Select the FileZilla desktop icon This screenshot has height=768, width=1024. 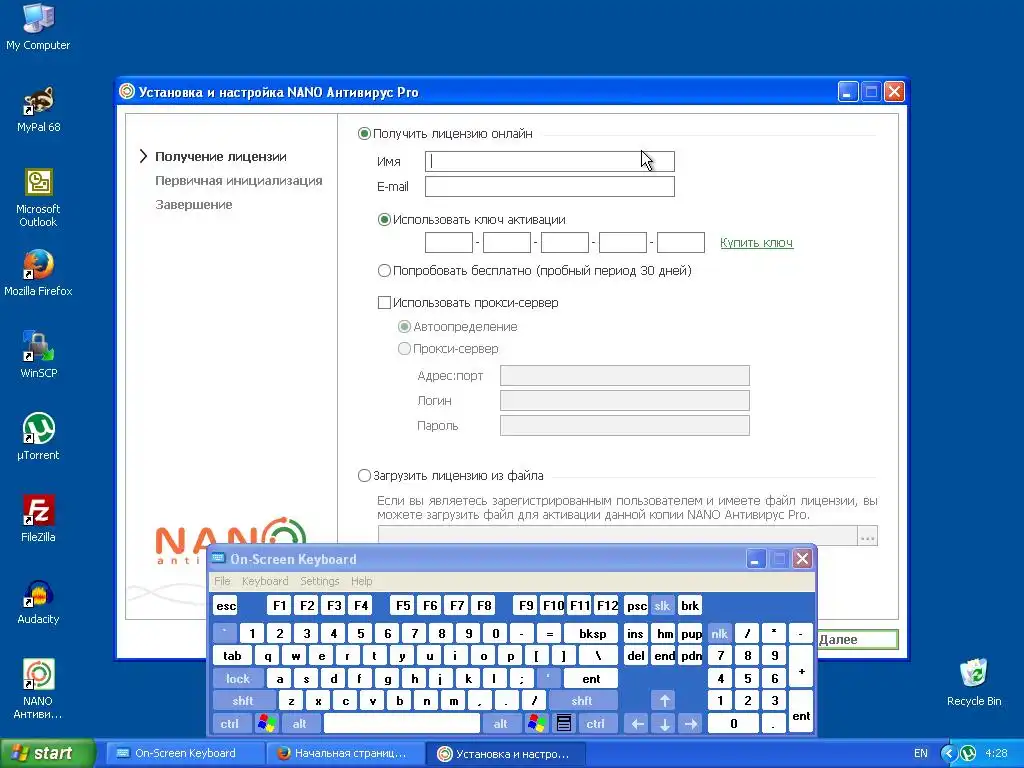[38, 519]
